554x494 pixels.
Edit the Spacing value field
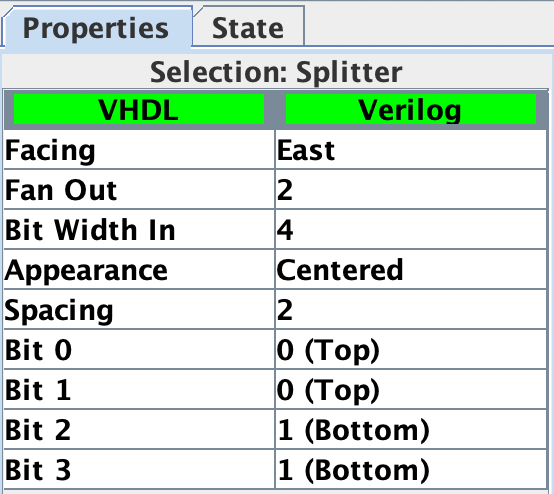411,310
